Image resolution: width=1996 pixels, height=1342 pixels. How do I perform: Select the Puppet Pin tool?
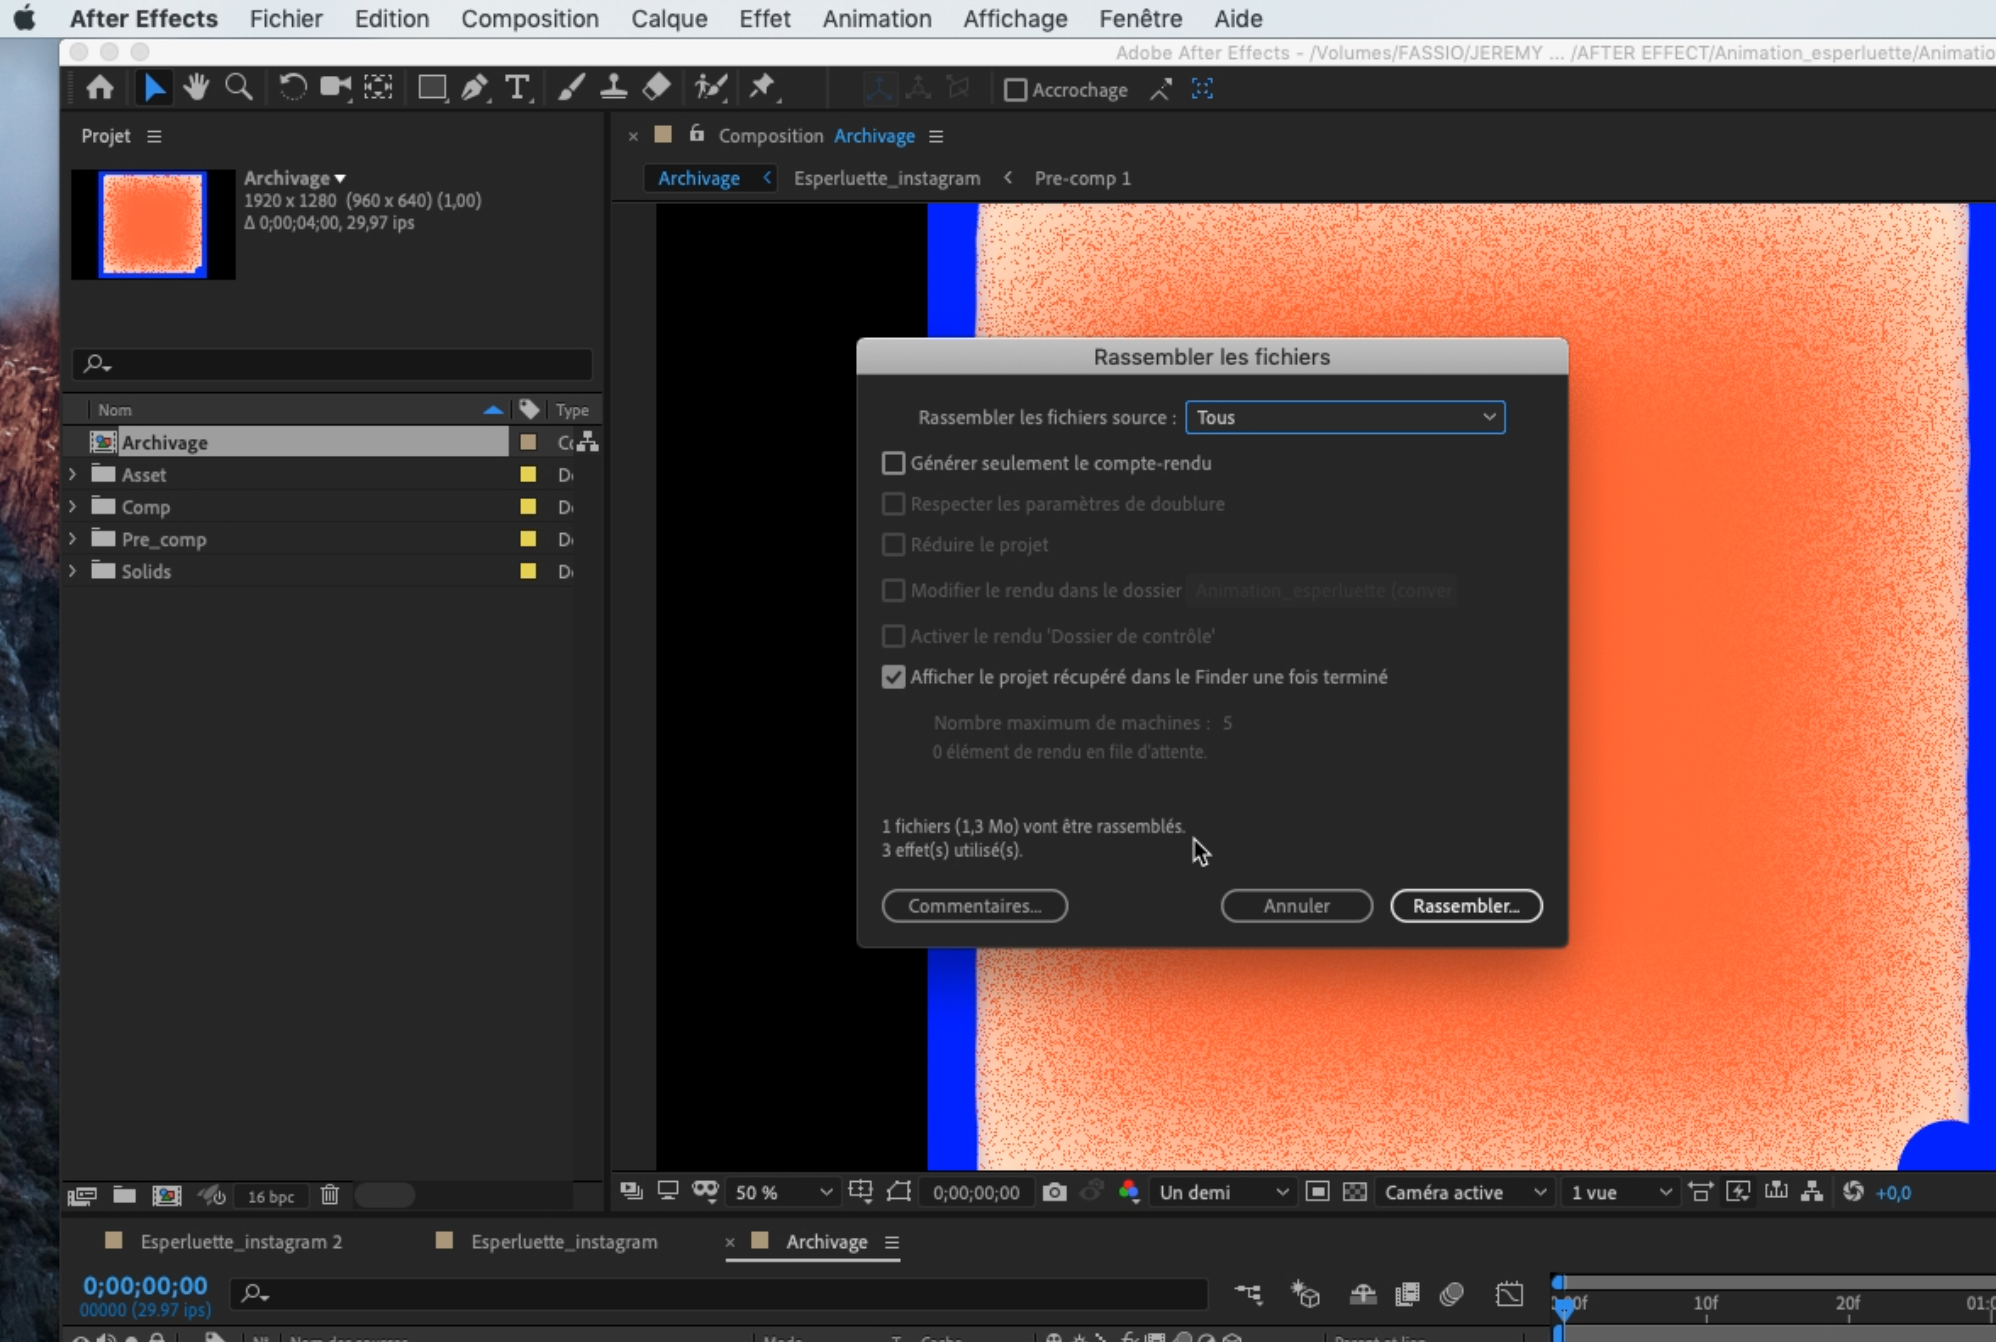pos(763,89)
